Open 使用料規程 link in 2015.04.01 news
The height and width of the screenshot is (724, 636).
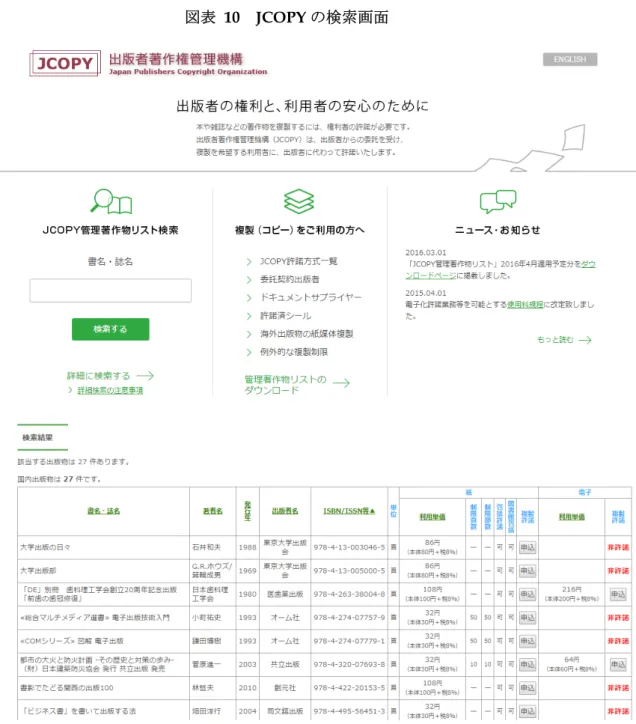(x=525, y=305)
